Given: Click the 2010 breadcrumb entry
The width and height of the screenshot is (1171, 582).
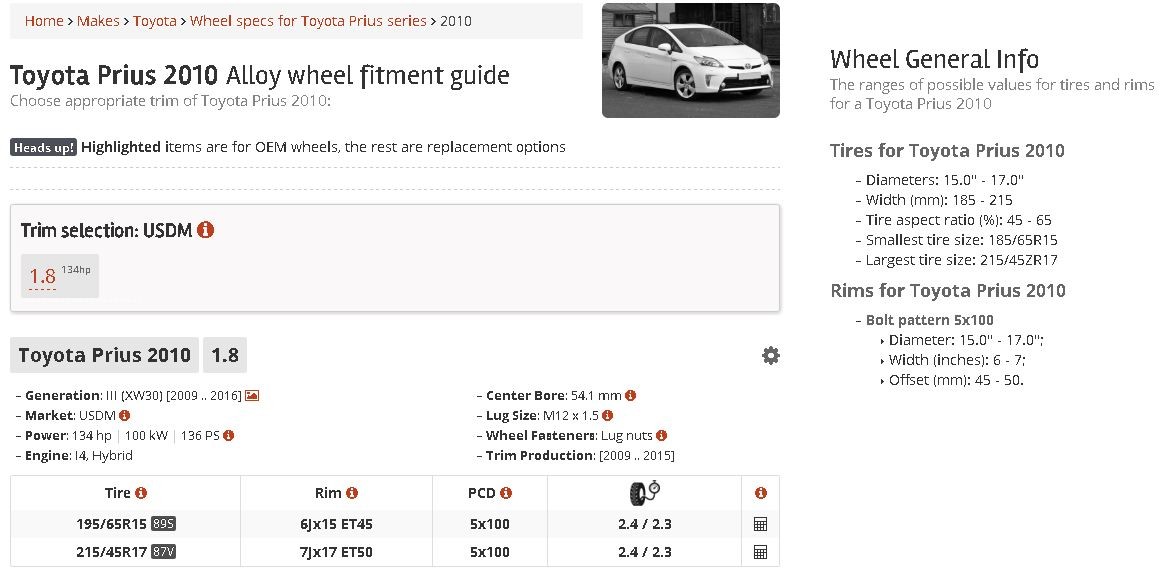Looking at the screenshot, I should [456, 21].
